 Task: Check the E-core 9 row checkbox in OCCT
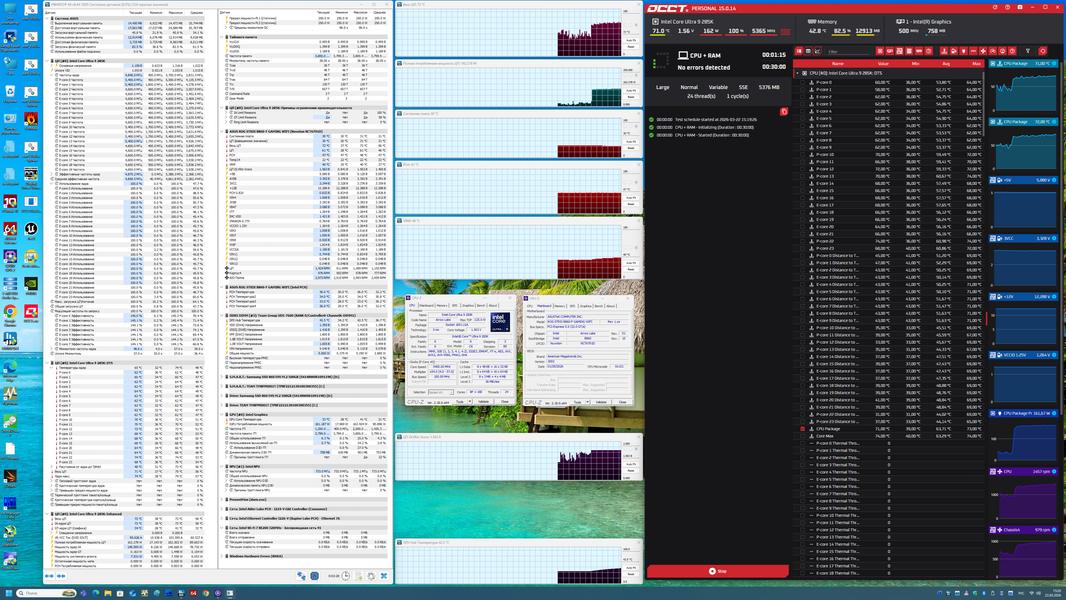point(802,147)
